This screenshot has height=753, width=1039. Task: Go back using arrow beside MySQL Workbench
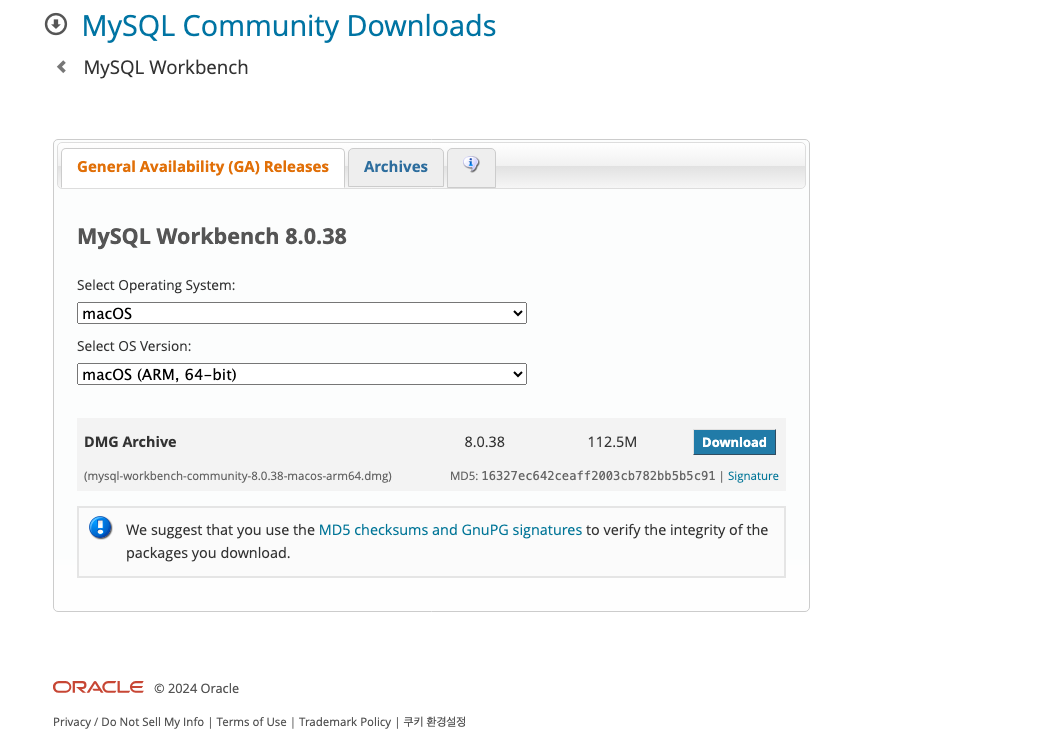click(62, 67)
